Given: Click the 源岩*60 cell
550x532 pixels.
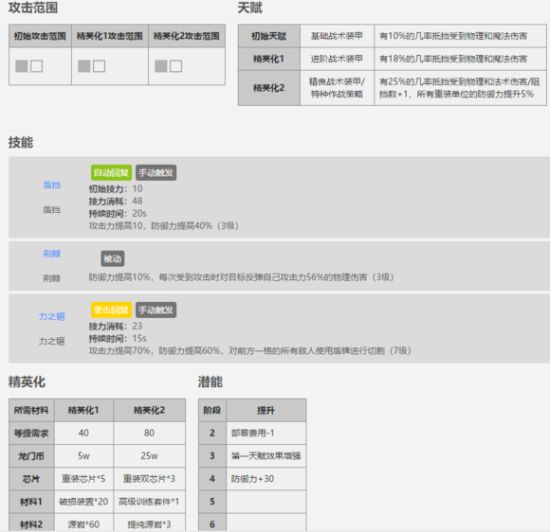Looking at the screenshot, I should (x=84, y=523).
